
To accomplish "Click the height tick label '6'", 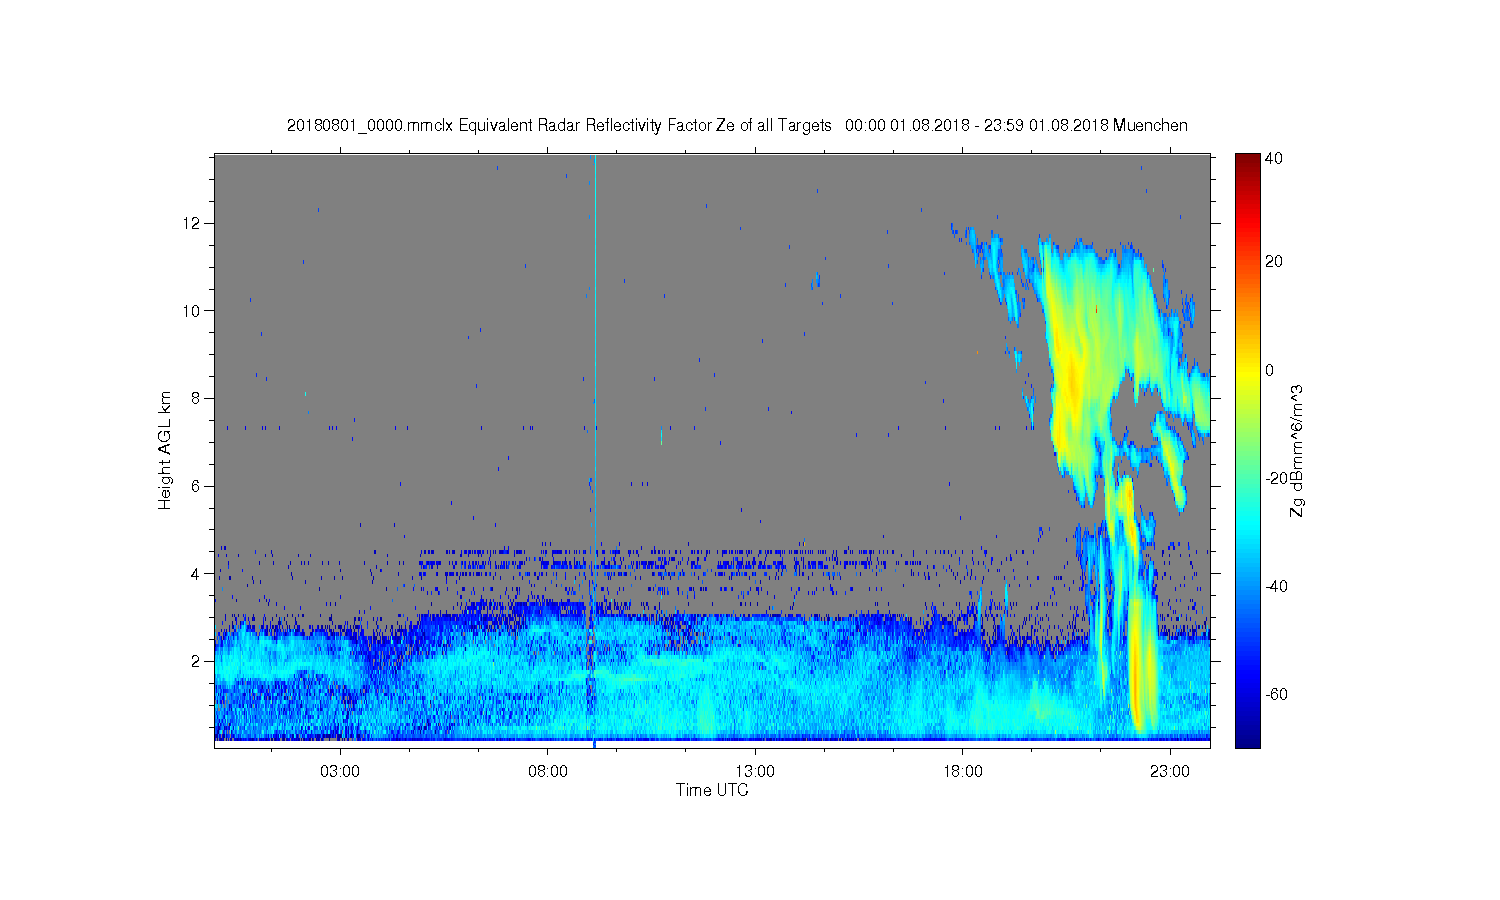I will [196, 486].
